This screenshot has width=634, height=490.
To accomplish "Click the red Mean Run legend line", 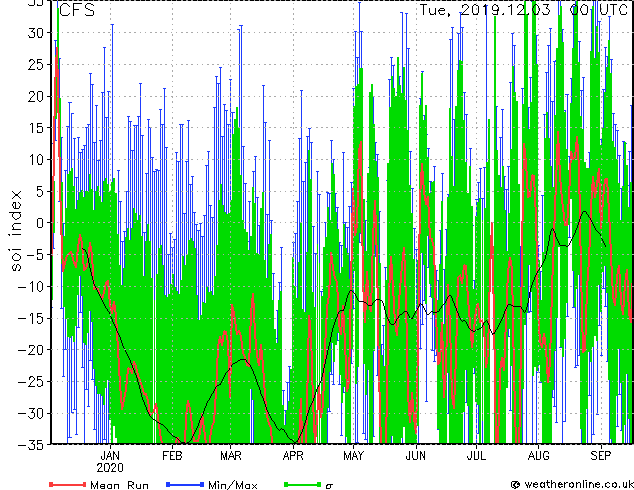I will 68,484.
